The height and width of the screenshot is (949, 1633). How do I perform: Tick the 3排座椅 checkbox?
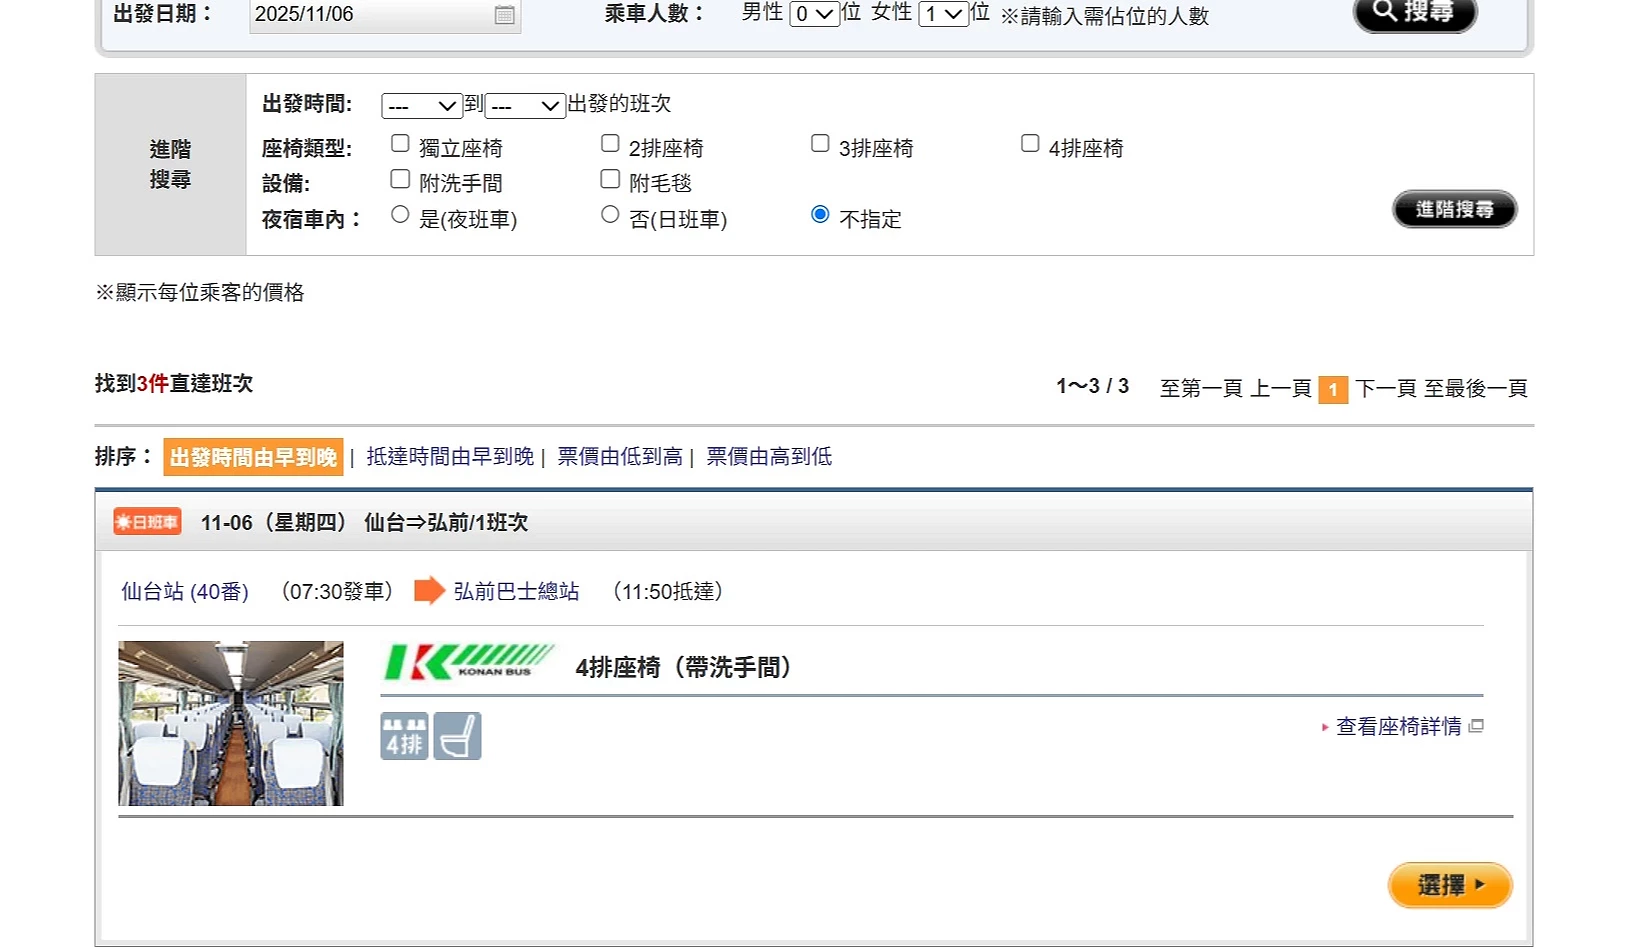pyautogui.click(x=820, y=144)
